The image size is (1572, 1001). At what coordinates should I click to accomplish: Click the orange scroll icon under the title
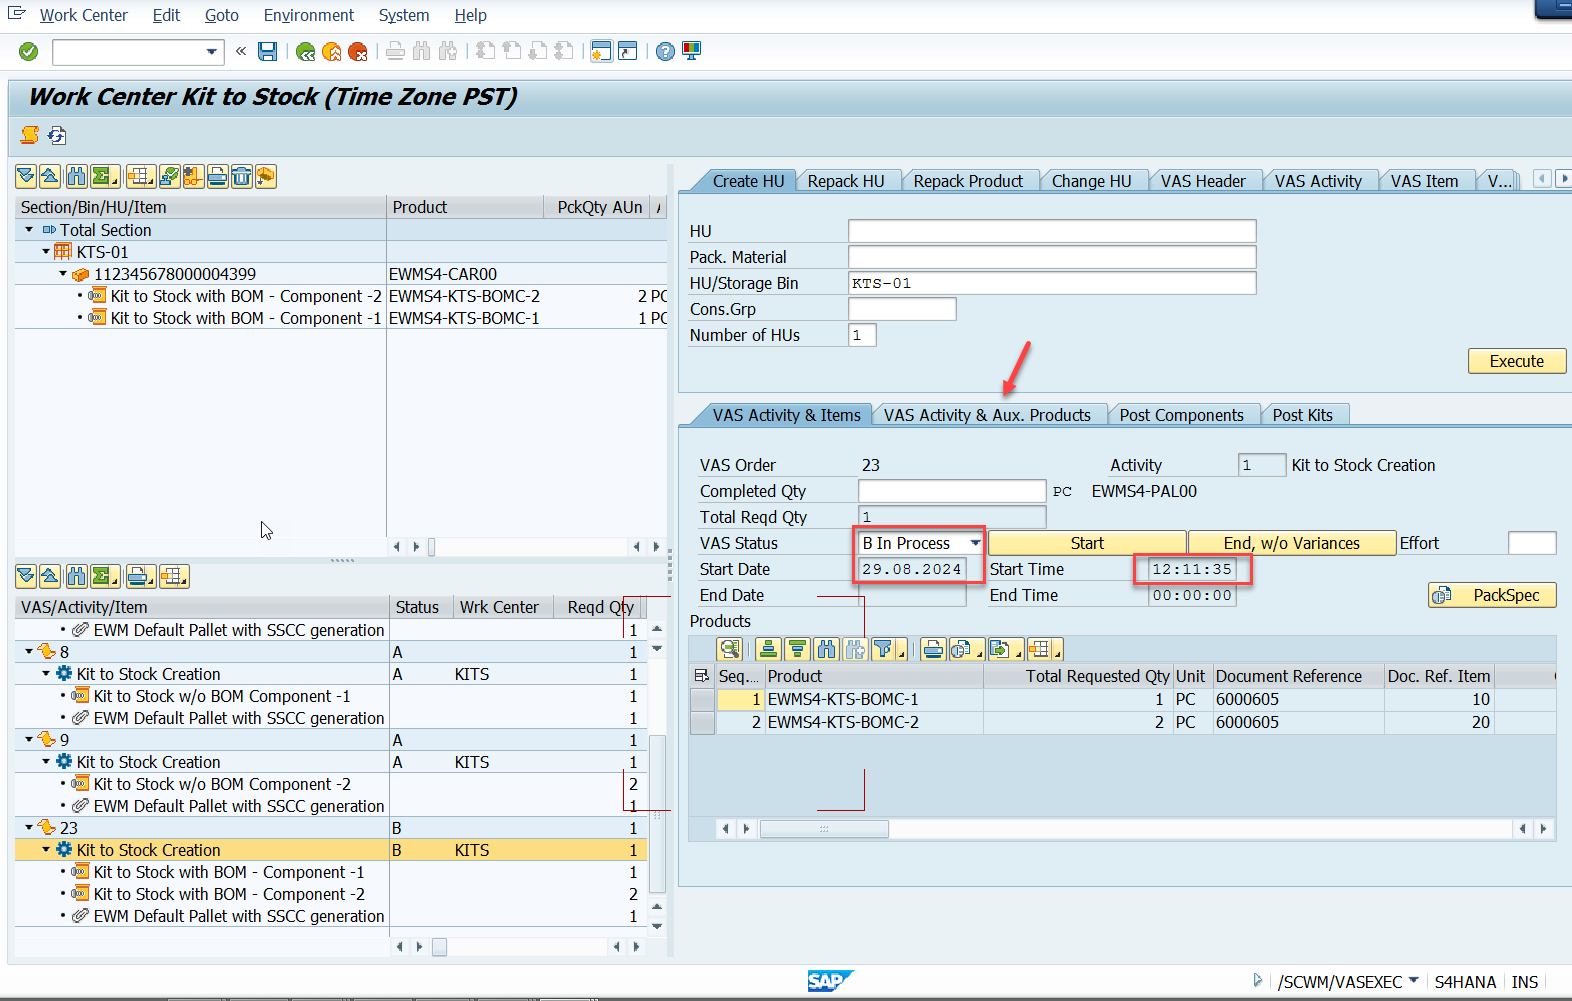[x=30, y=135]
